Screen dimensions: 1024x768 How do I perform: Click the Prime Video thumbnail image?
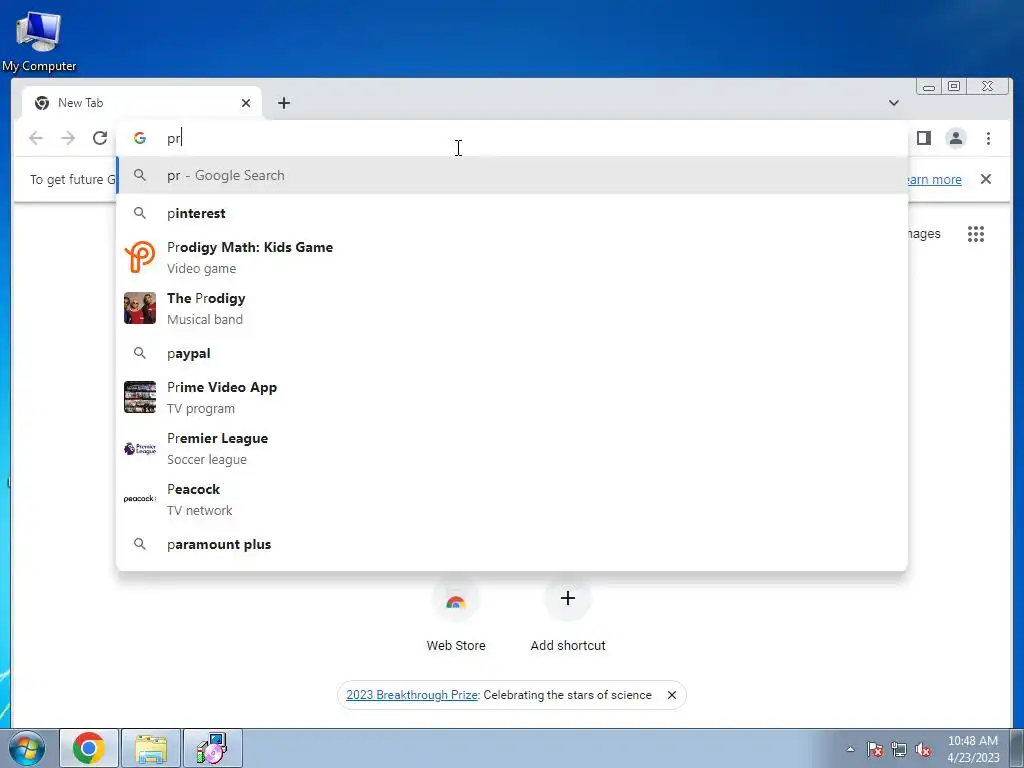pos(140,397)
